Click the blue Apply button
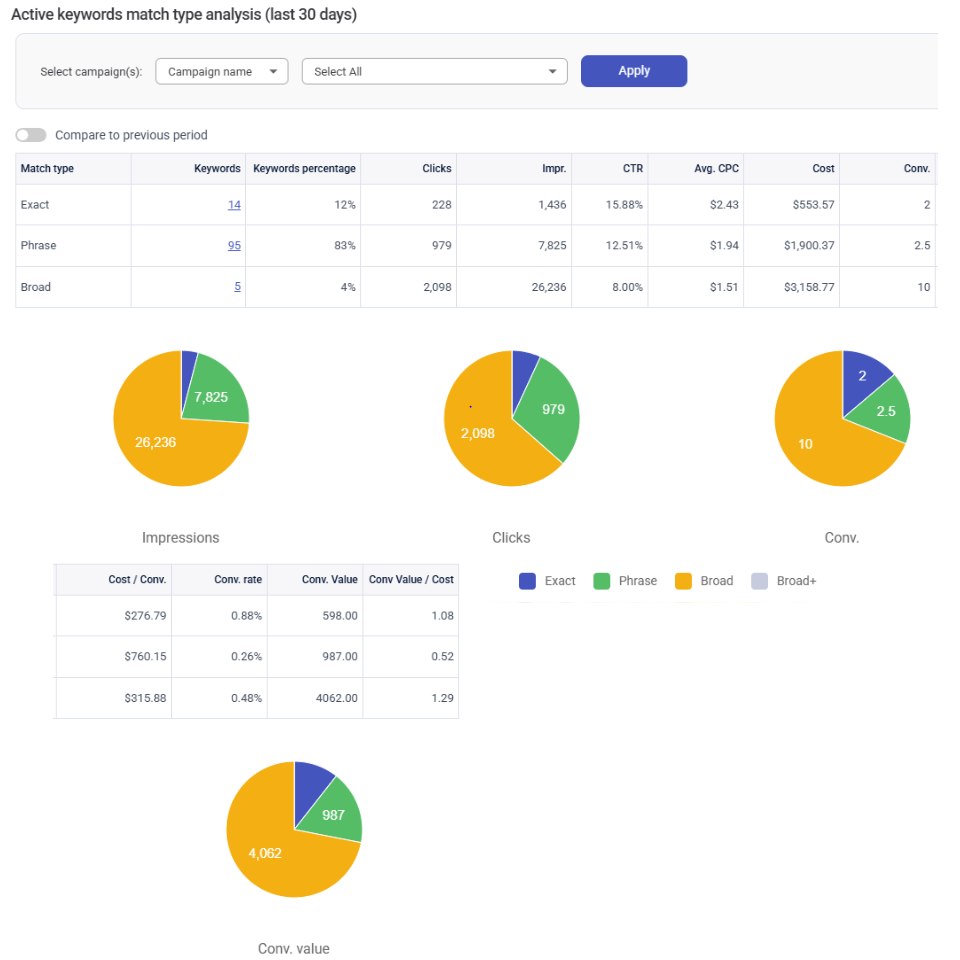The image size is (960, 960). (x=634, y=71)
